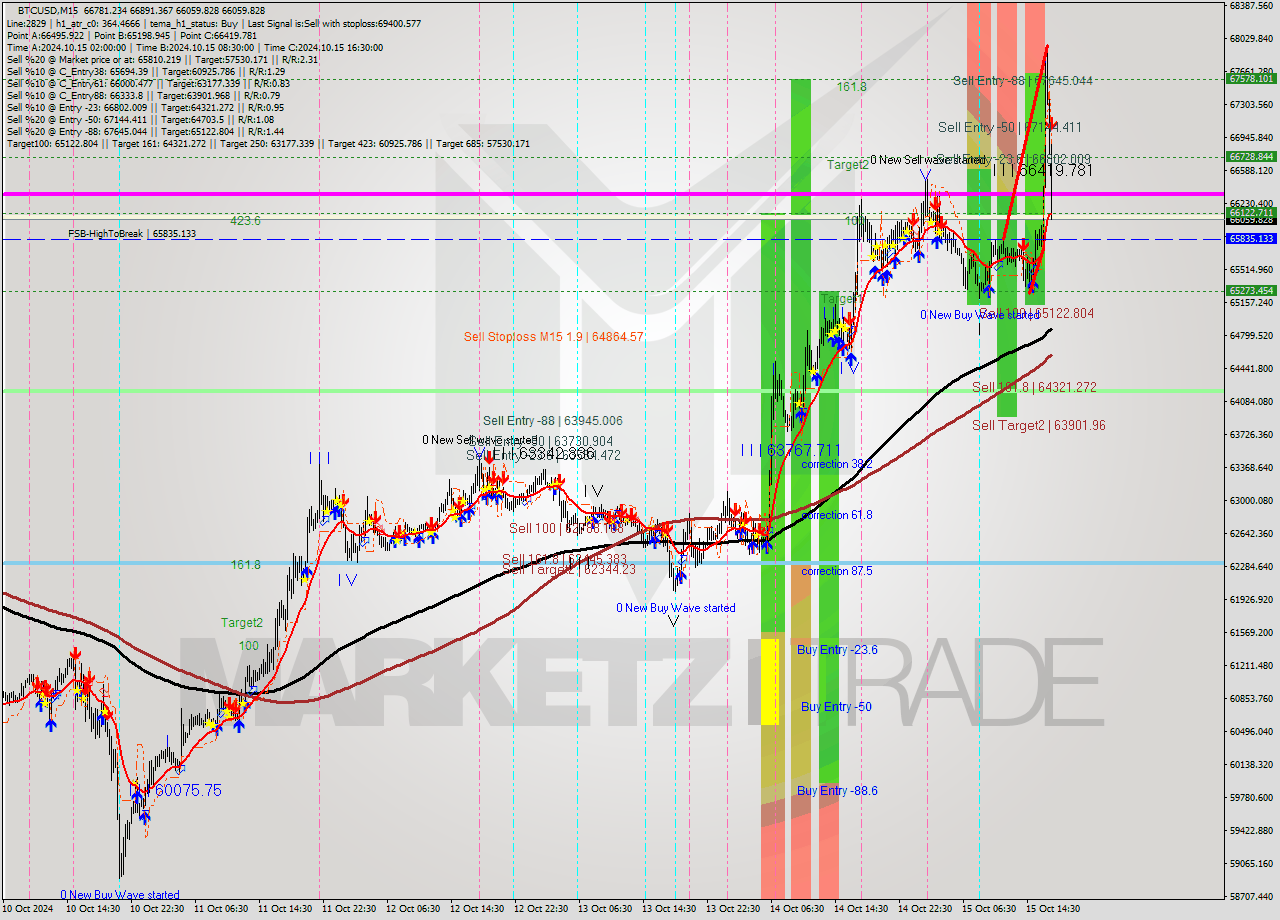Click the green 65273.454 price tag

[x=1250, y=291]
